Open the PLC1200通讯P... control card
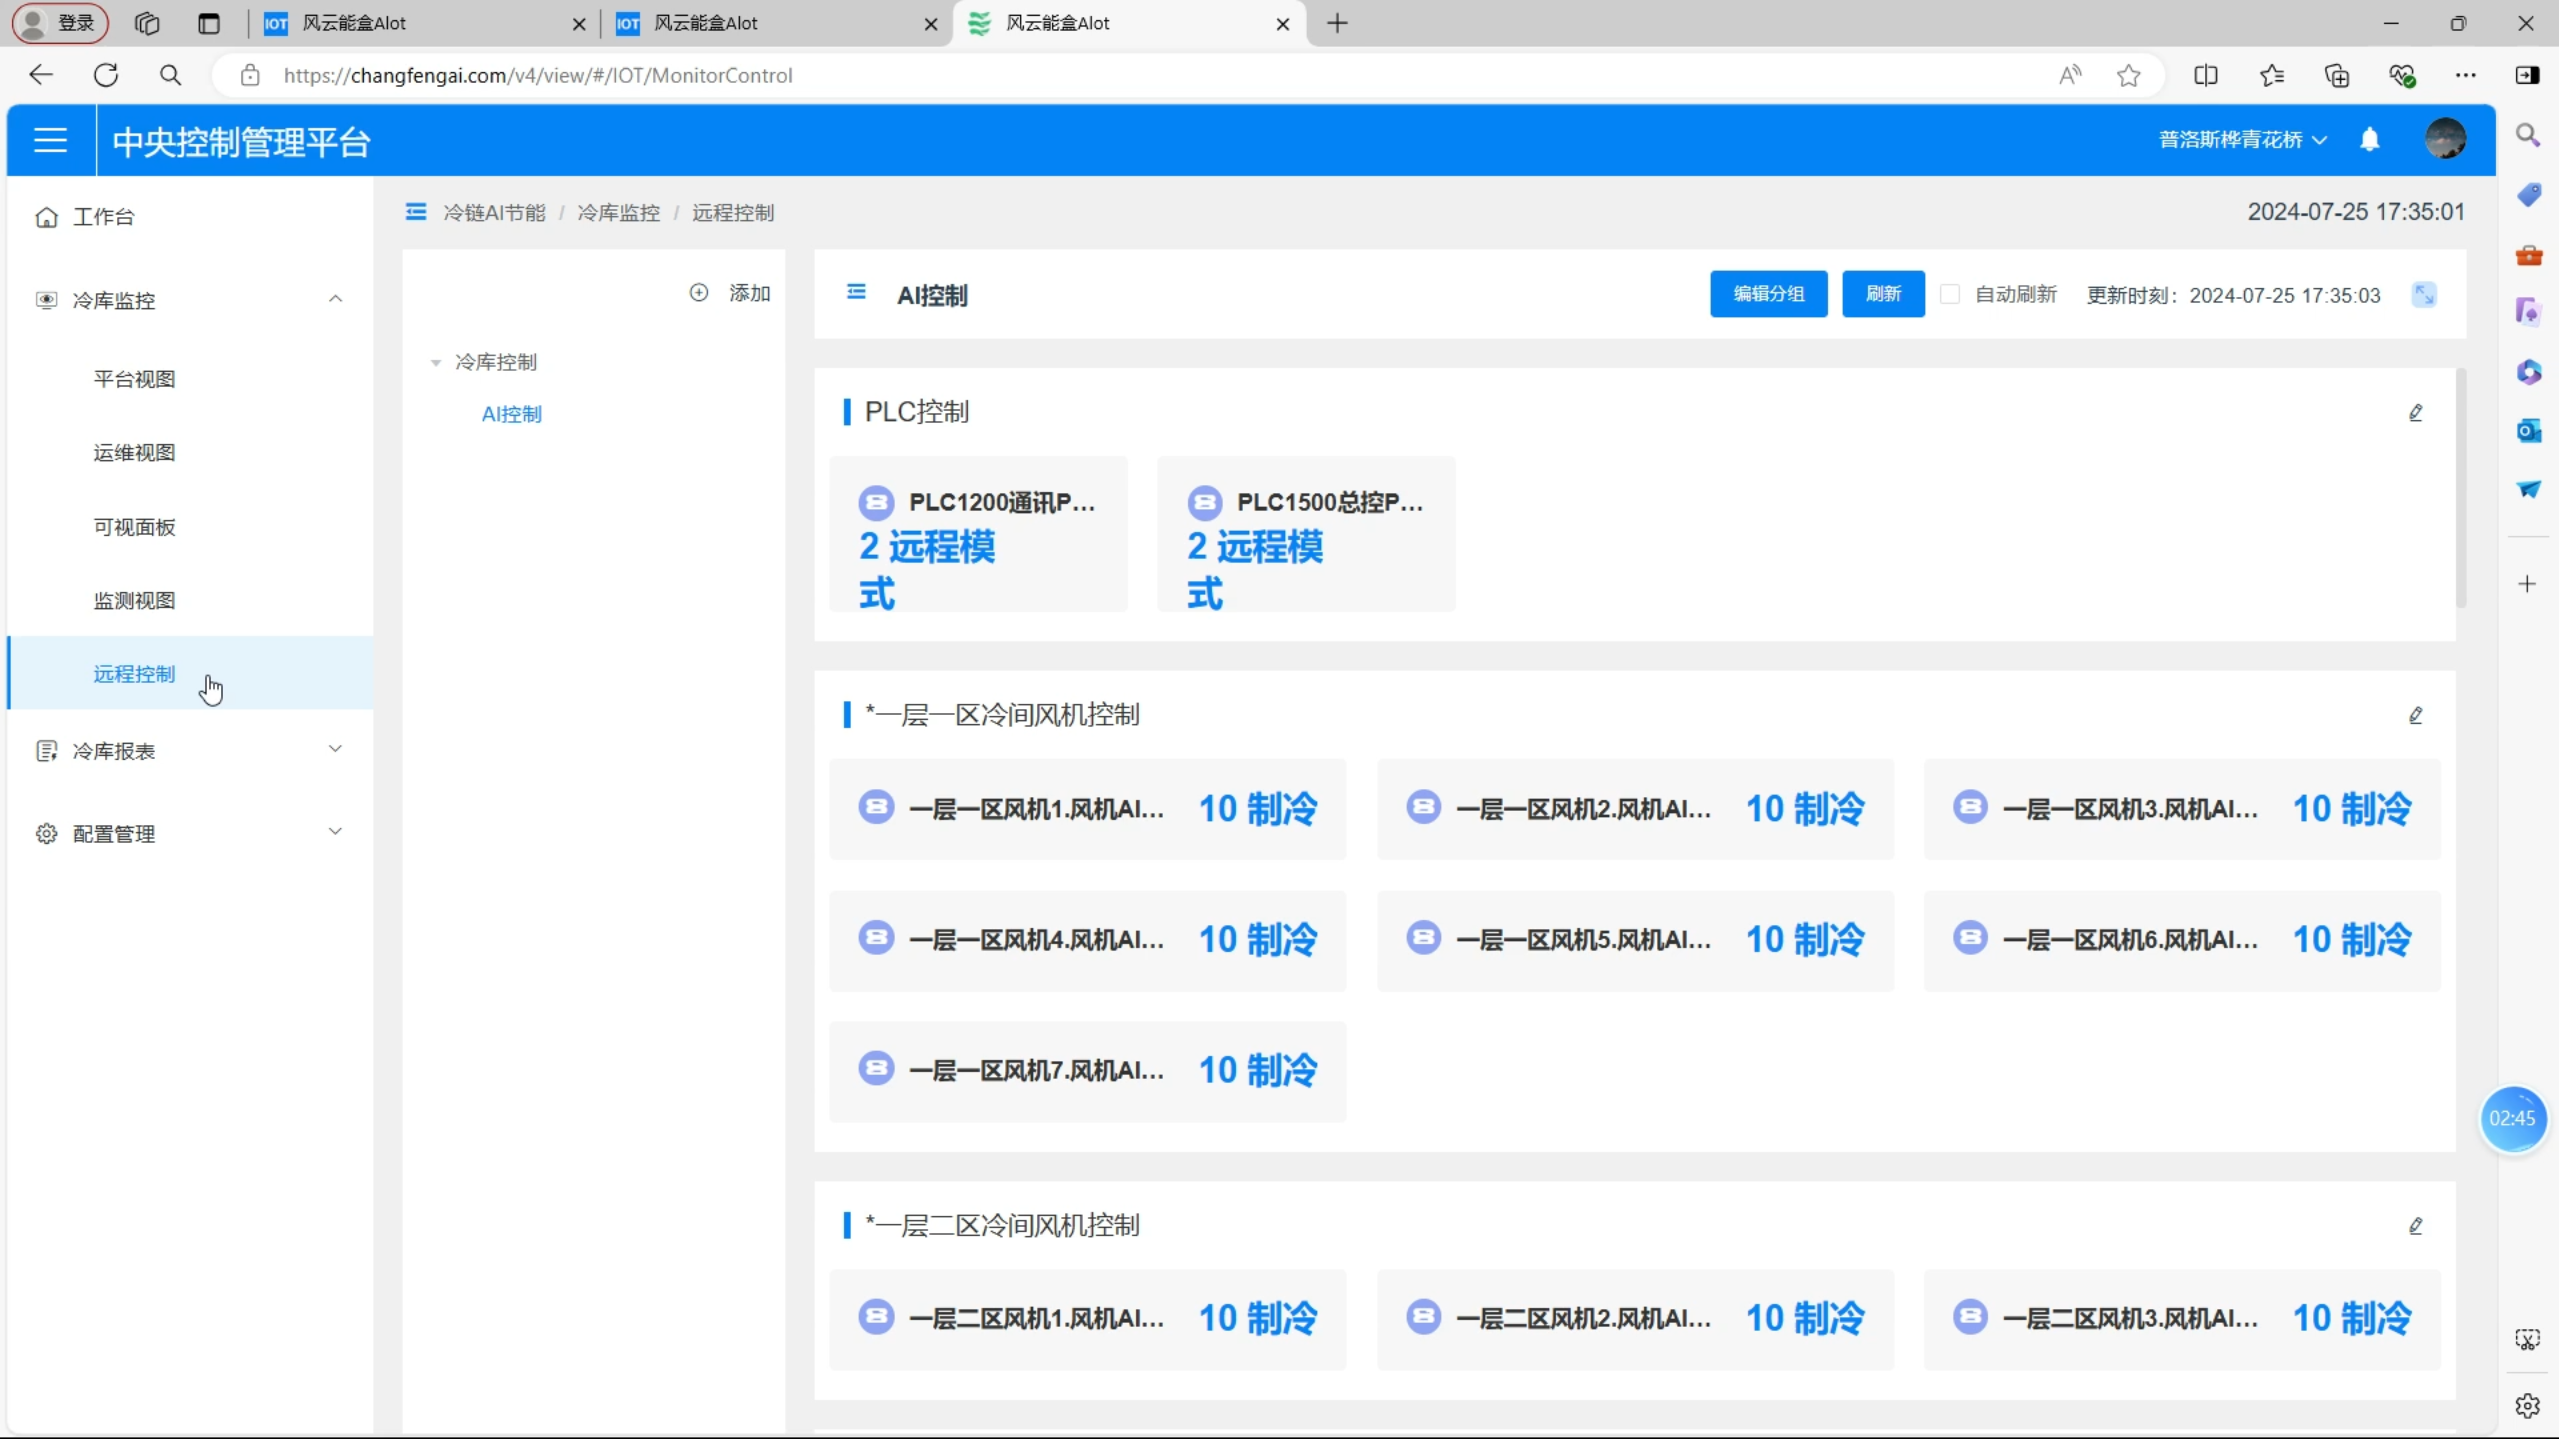This screenshot has height=1439, width=2559. (x=977, y=535)
